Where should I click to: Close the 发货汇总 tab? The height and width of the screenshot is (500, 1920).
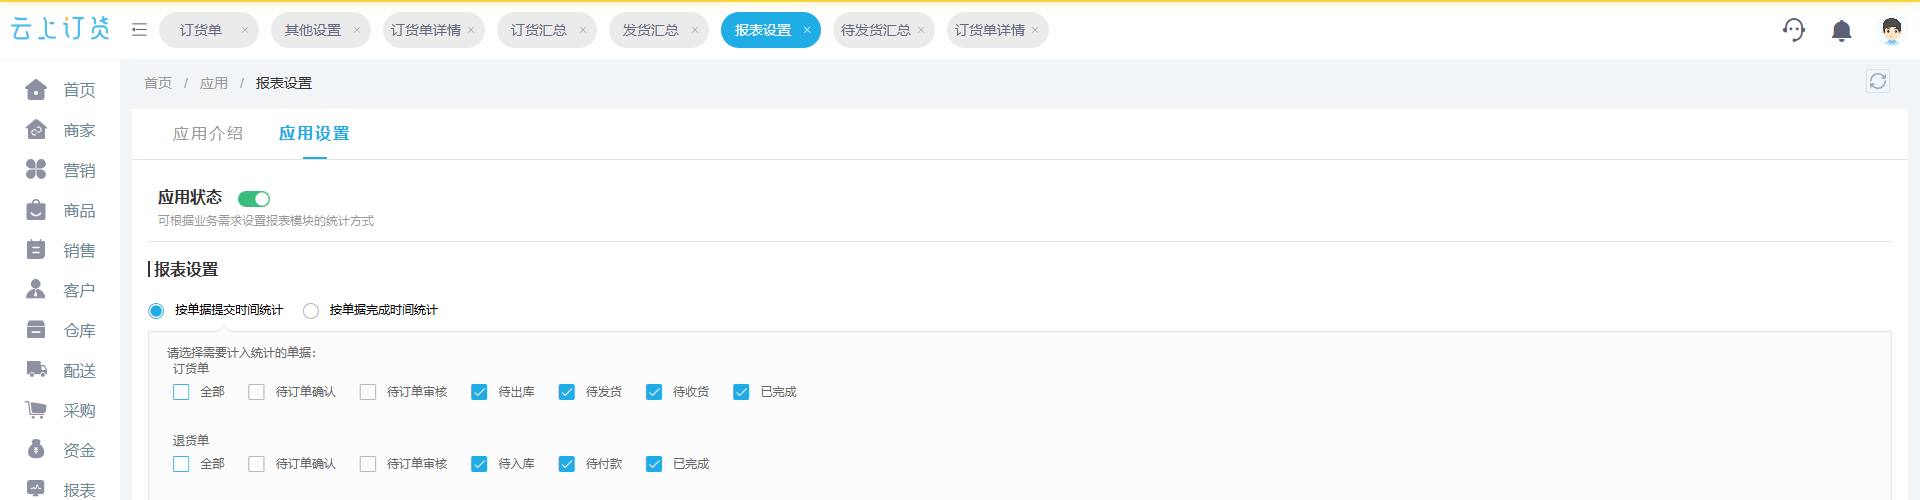(x=694, y=30)
